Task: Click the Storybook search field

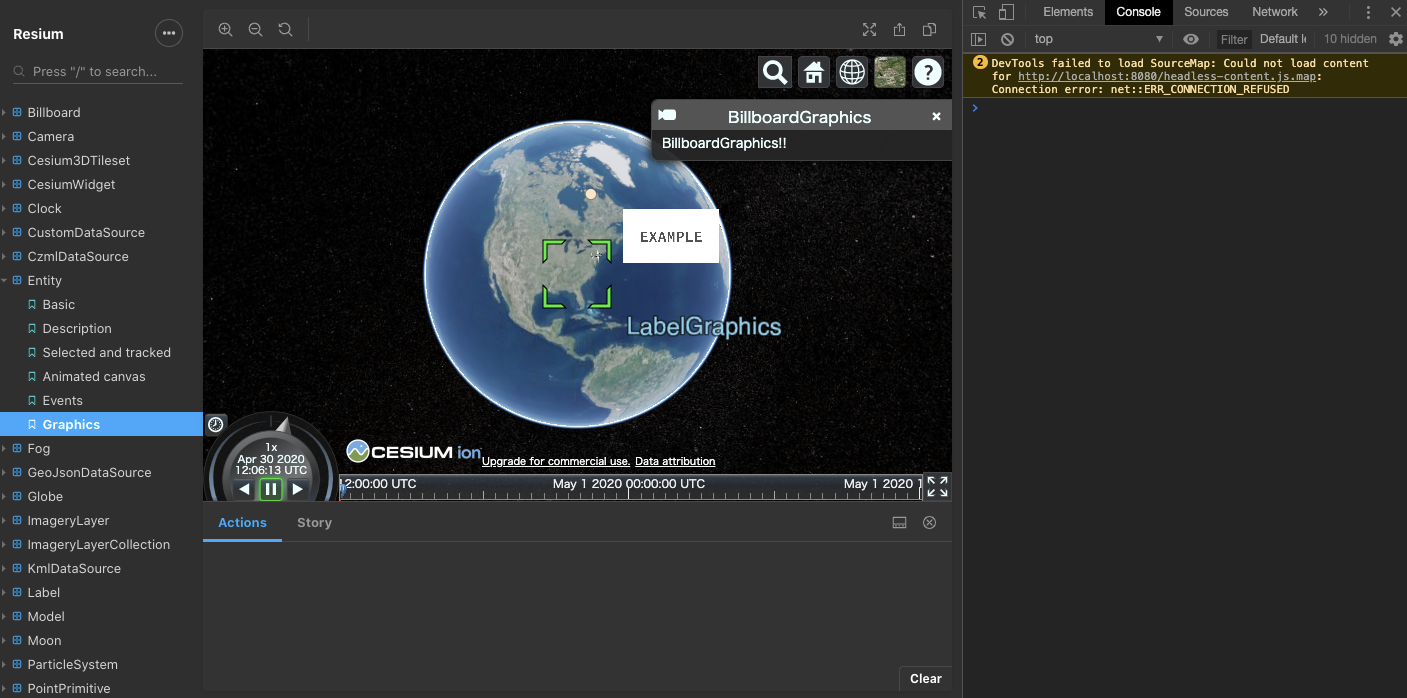Action: 95,71
